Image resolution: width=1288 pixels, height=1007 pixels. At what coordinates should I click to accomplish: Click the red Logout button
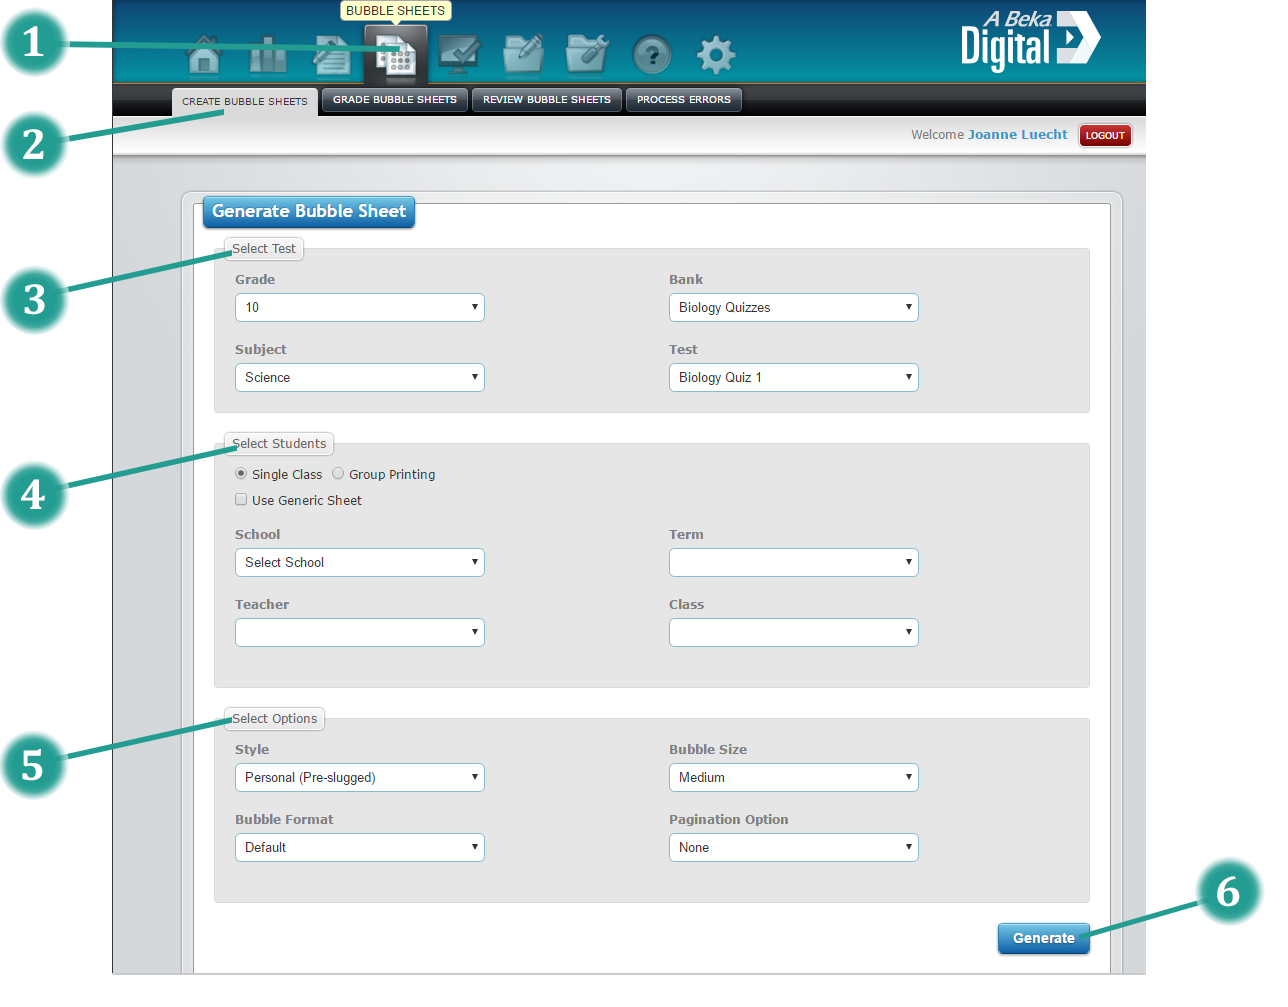click(x=1105, y=136)
